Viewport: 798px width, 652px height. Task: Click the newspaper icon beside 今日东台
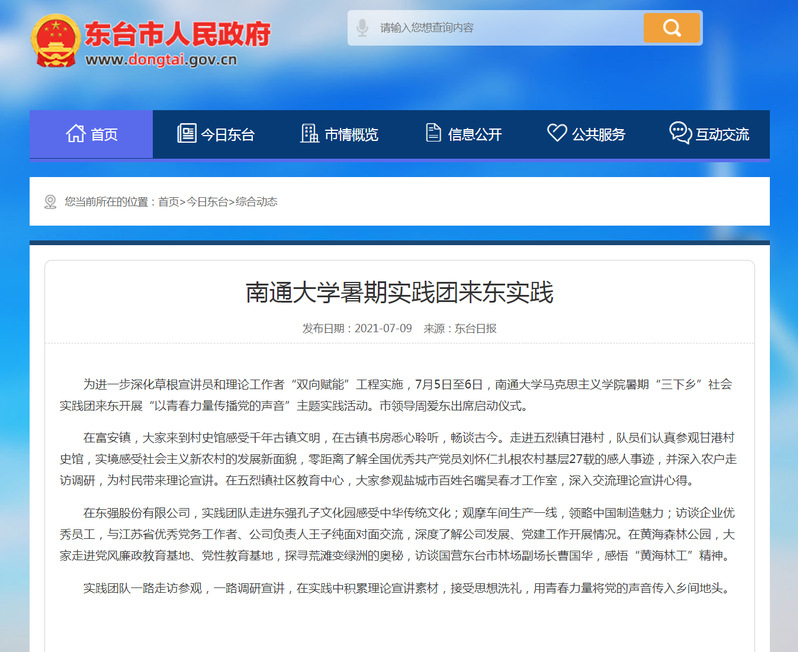point(186,134)
